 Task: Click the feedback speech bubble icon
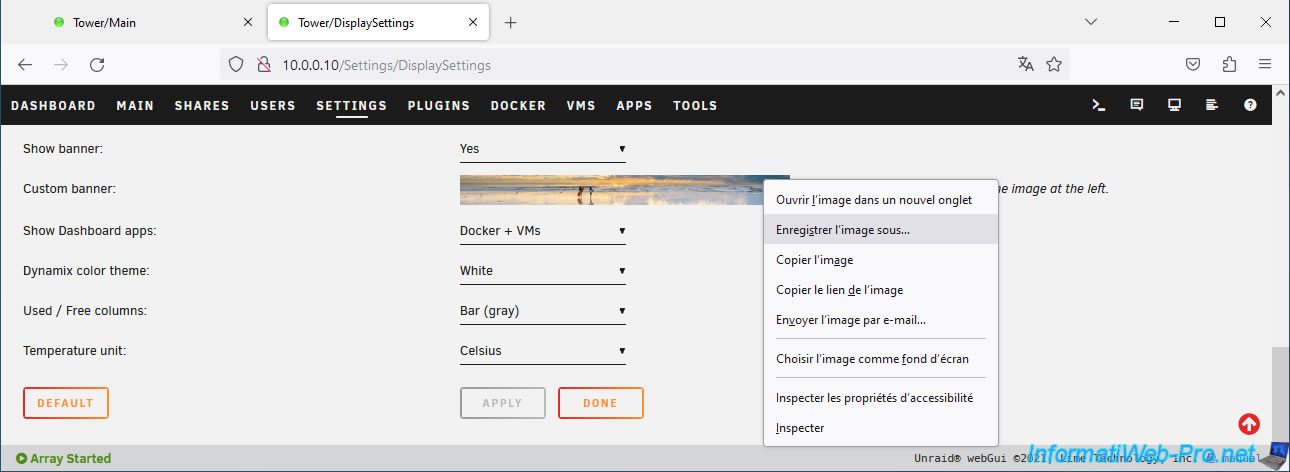tap(1137, 105)
